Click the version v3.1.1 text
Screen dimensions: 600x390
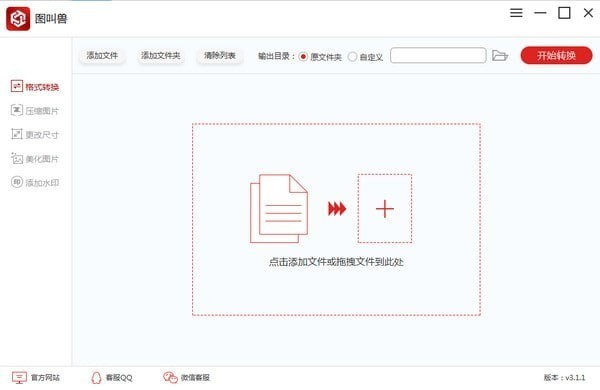point(564,378)
